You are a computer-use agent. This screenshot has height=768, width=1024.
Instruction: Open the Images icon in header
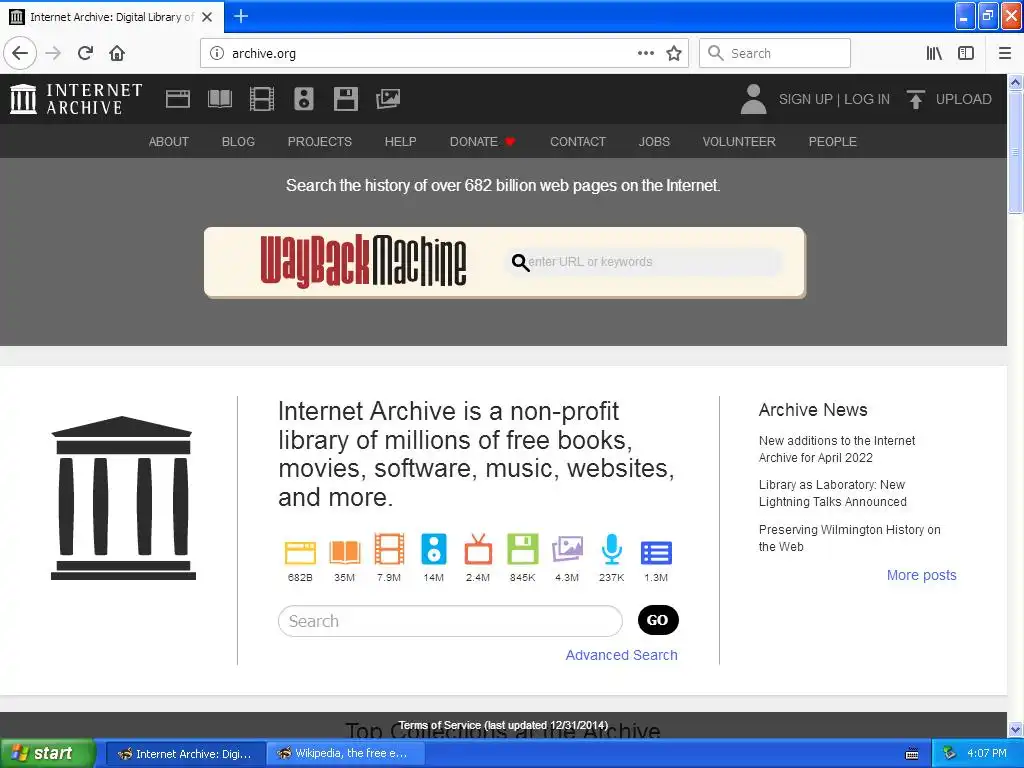click(x=388, y=99)
